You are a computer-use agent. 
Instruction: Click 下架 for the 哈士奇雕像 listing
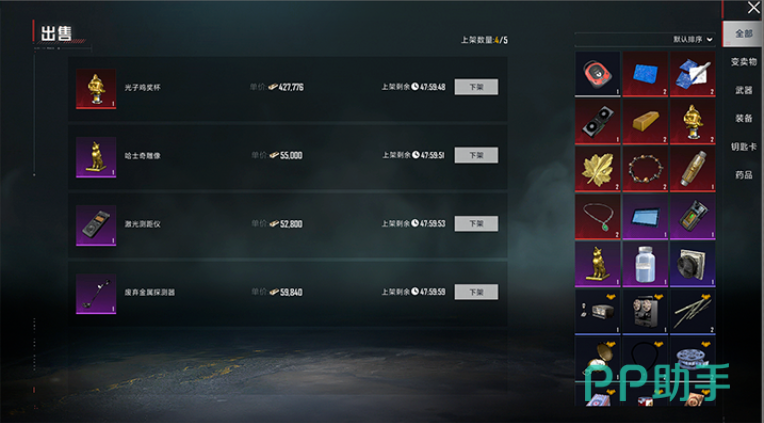[x=476, y=155]
